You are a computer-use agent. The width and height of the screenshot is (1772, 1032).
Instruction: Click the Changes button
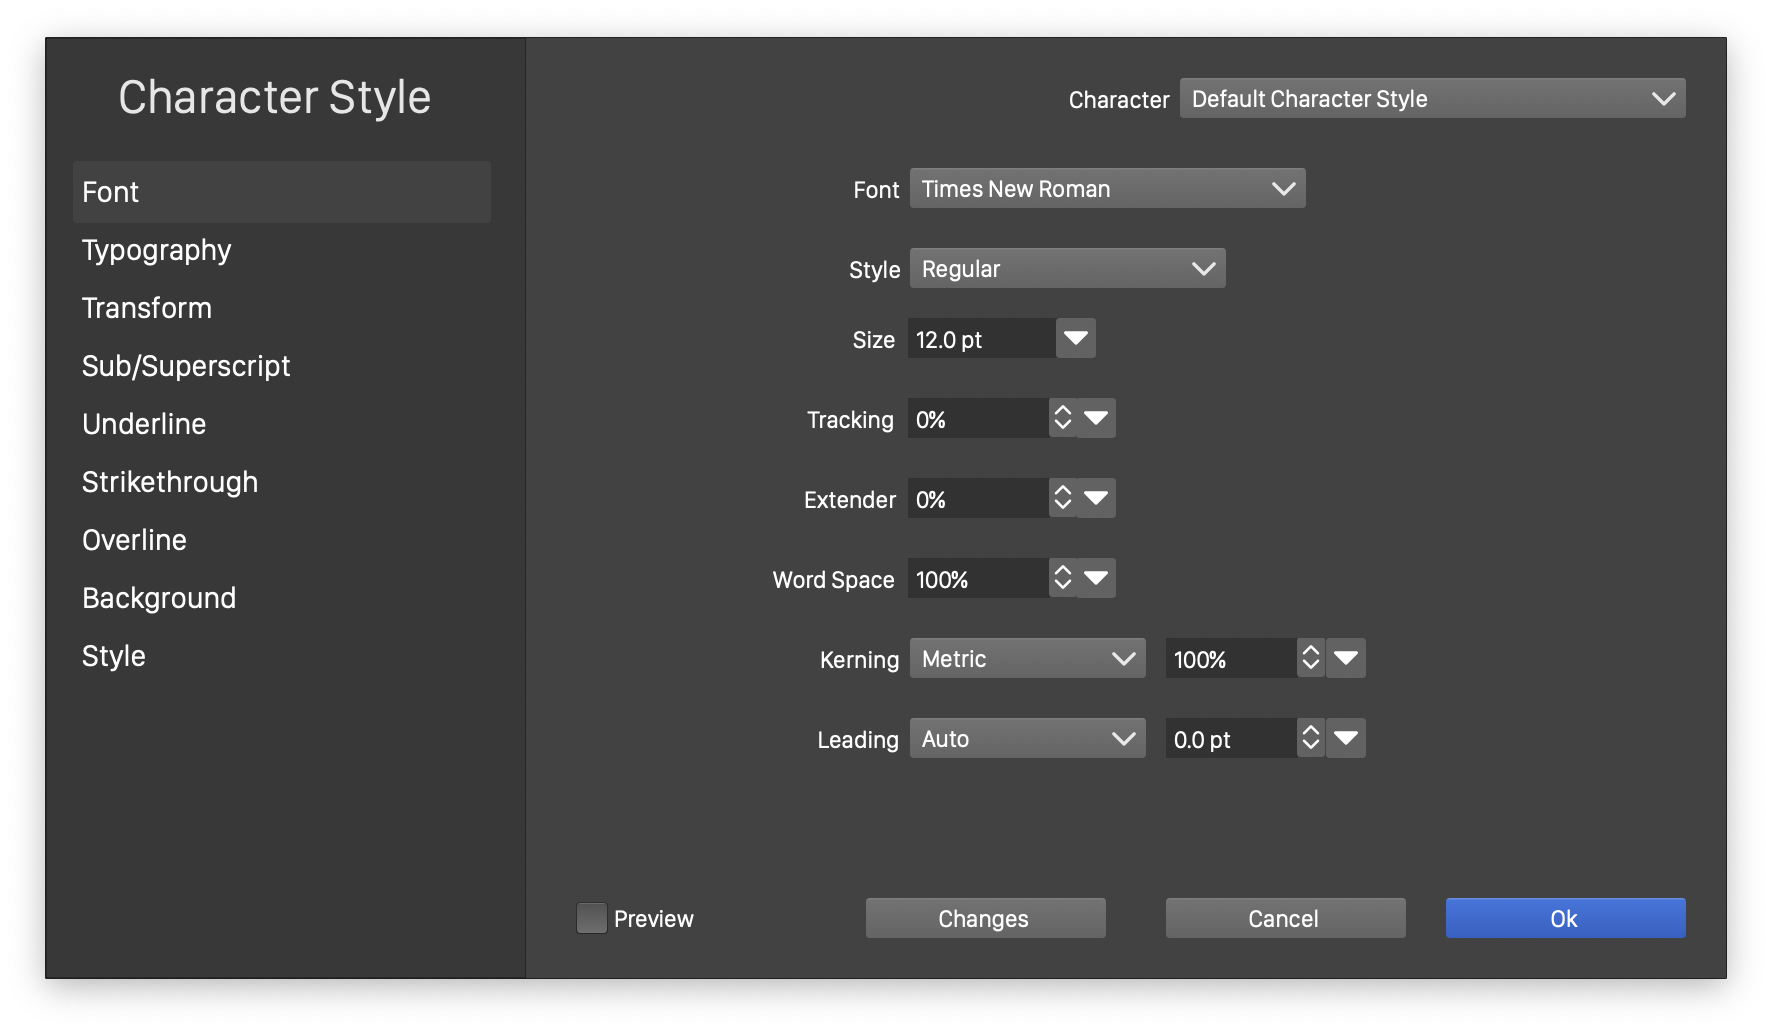985,918
